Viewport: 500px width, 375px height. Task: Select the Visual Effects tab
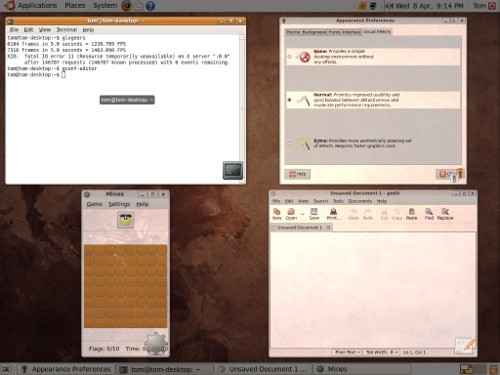377,32
